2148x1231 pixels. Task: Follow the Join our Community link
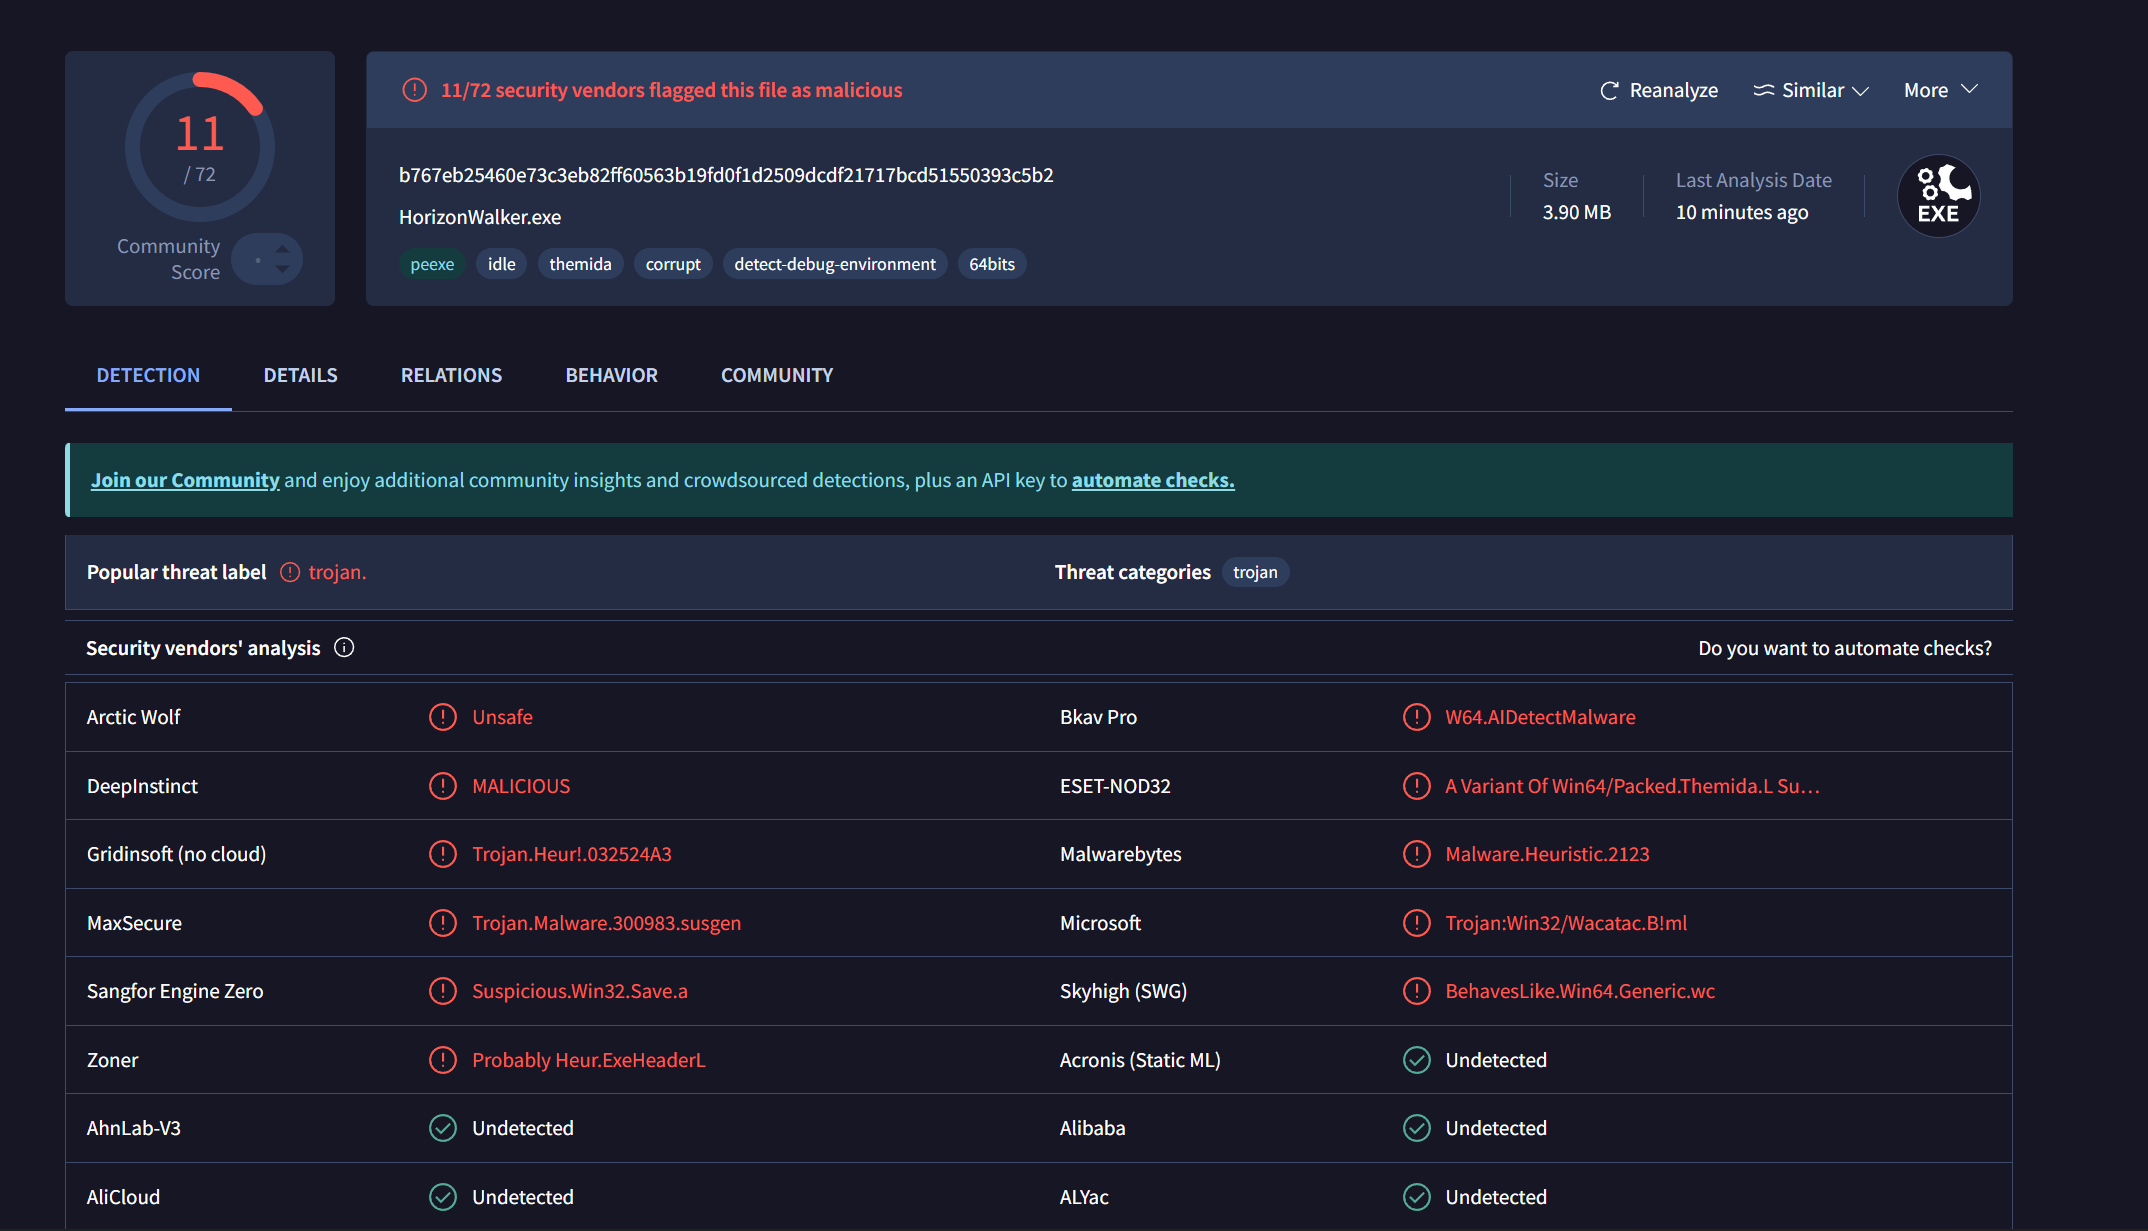pos(185,480)
